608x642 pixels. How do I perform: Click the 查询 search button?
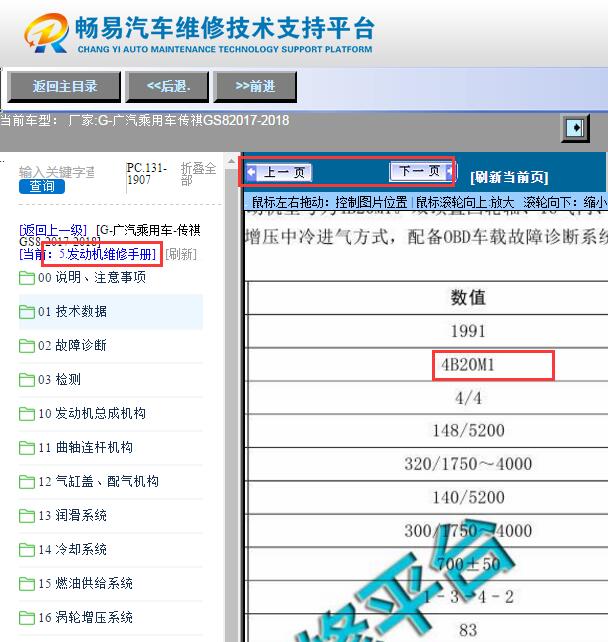[x=42, y=186]
